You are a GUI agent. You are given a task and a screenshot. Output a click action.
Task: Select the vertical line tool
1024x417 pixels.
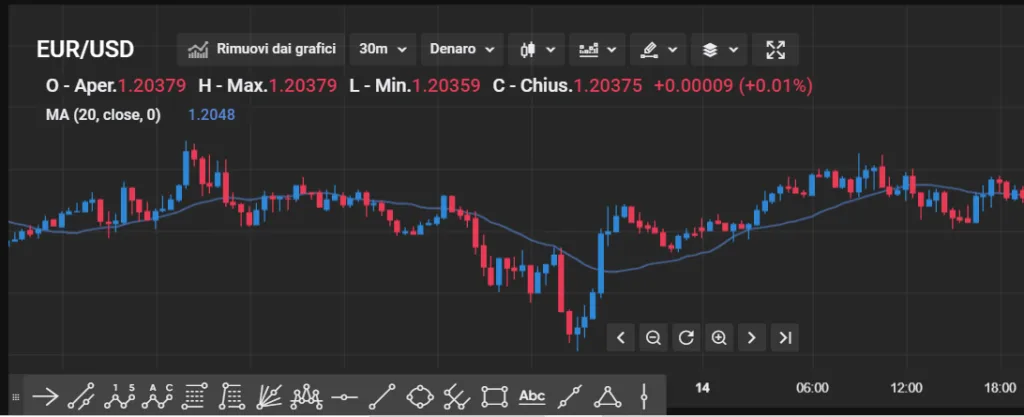644,395
